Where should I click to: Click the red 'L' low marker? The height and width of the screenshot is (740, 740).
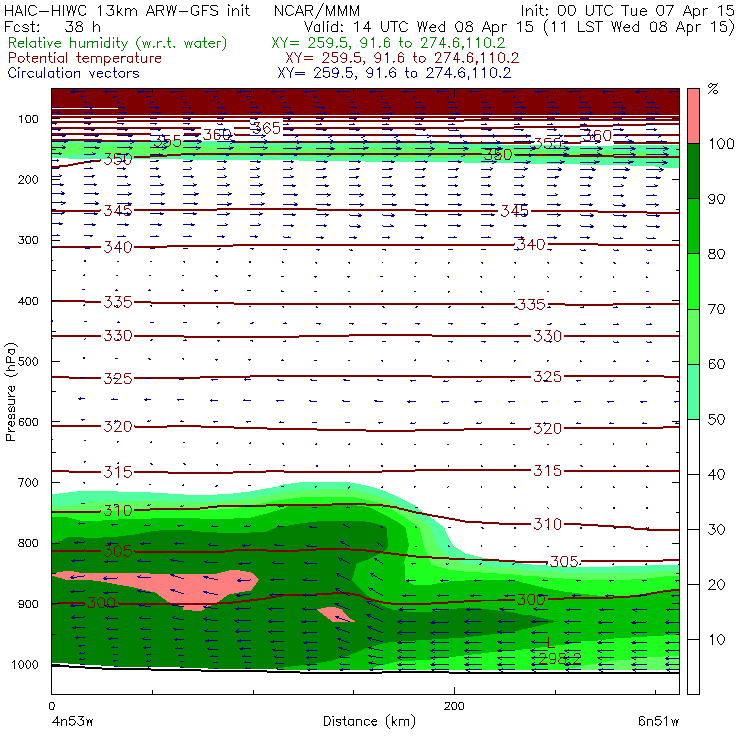coord(550,642)
